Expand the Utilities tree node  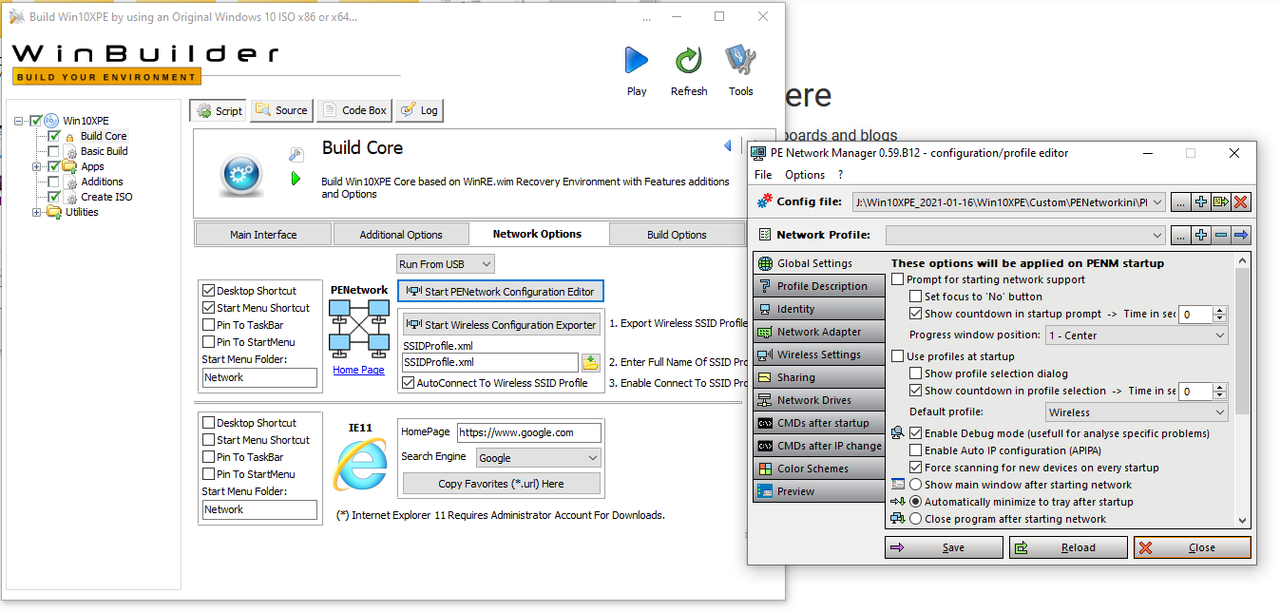(37, 212)
